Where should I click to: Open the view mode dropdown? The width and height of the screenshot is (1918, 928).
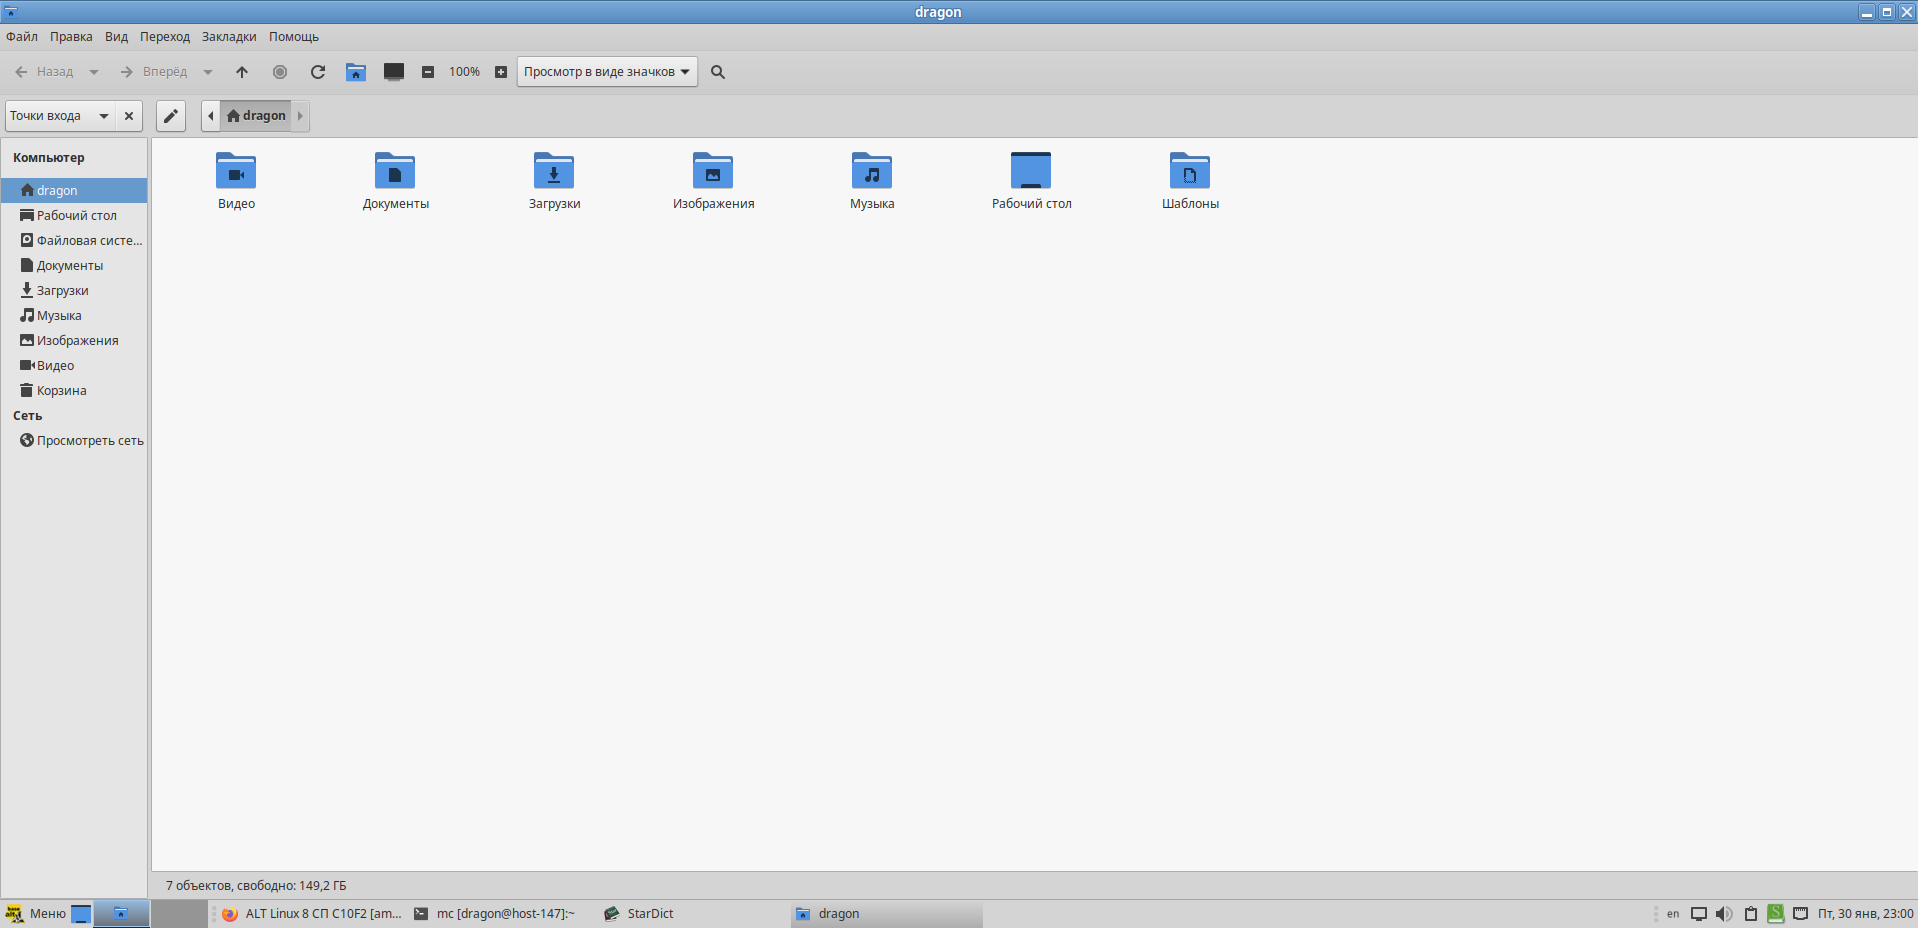click(x=606, y=72)
